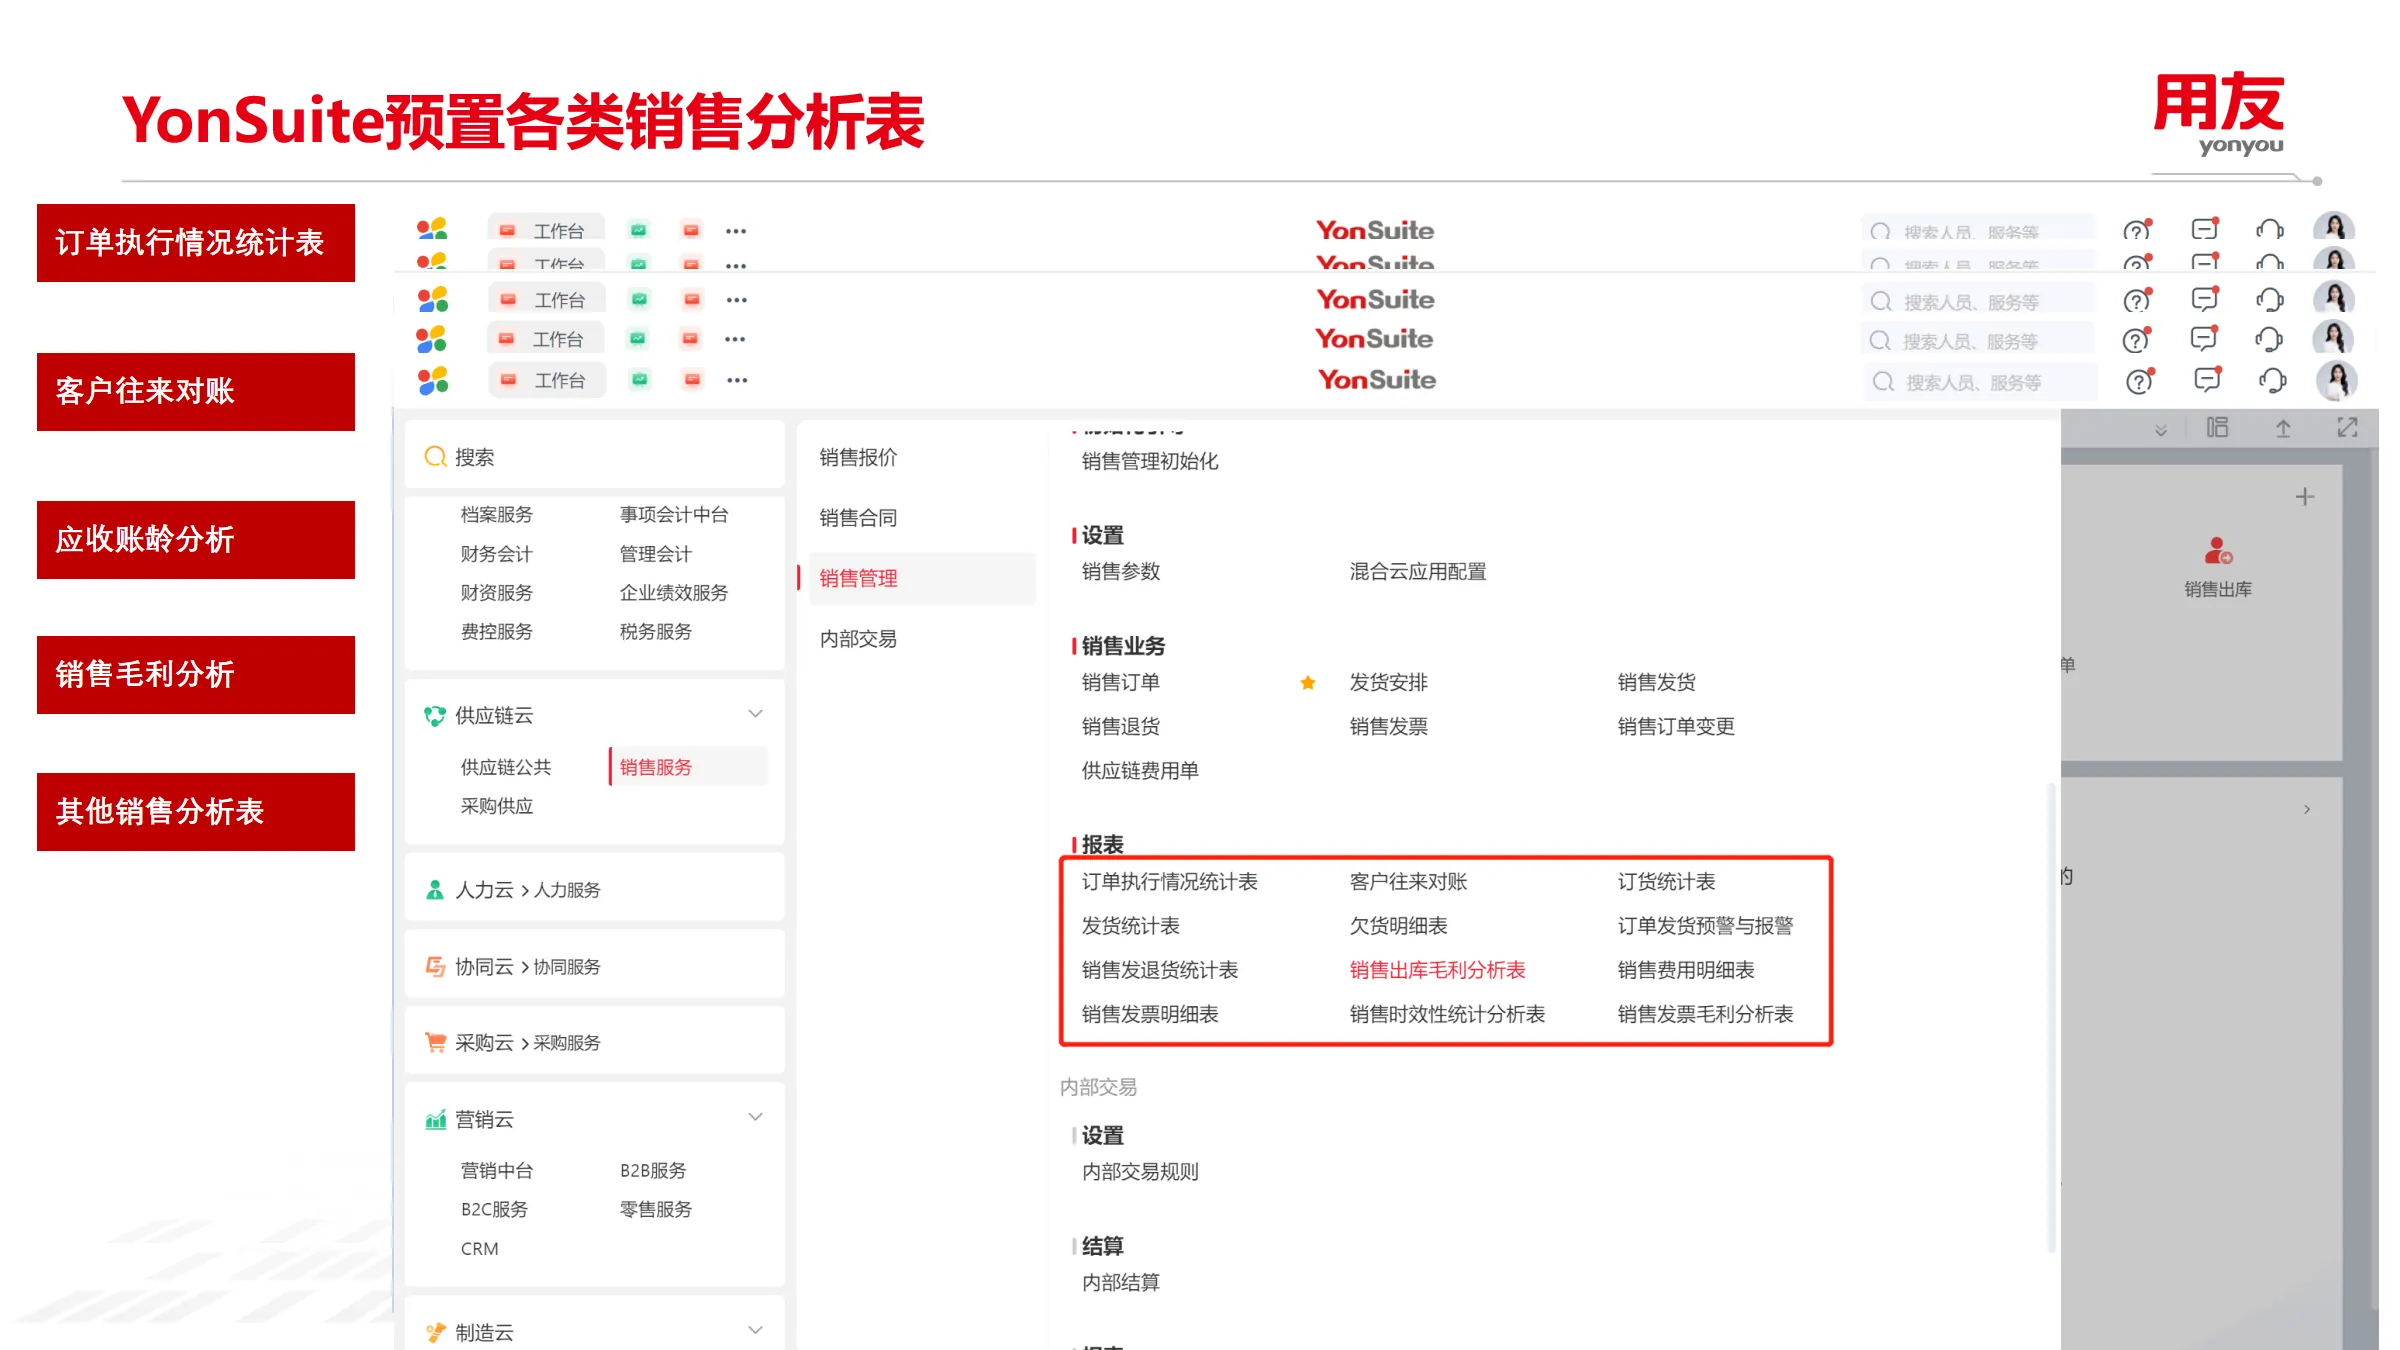This screenshot has width=2400, height=1350.
Task: Click the layout grid icon in gray panel header
Action: 2218,428
